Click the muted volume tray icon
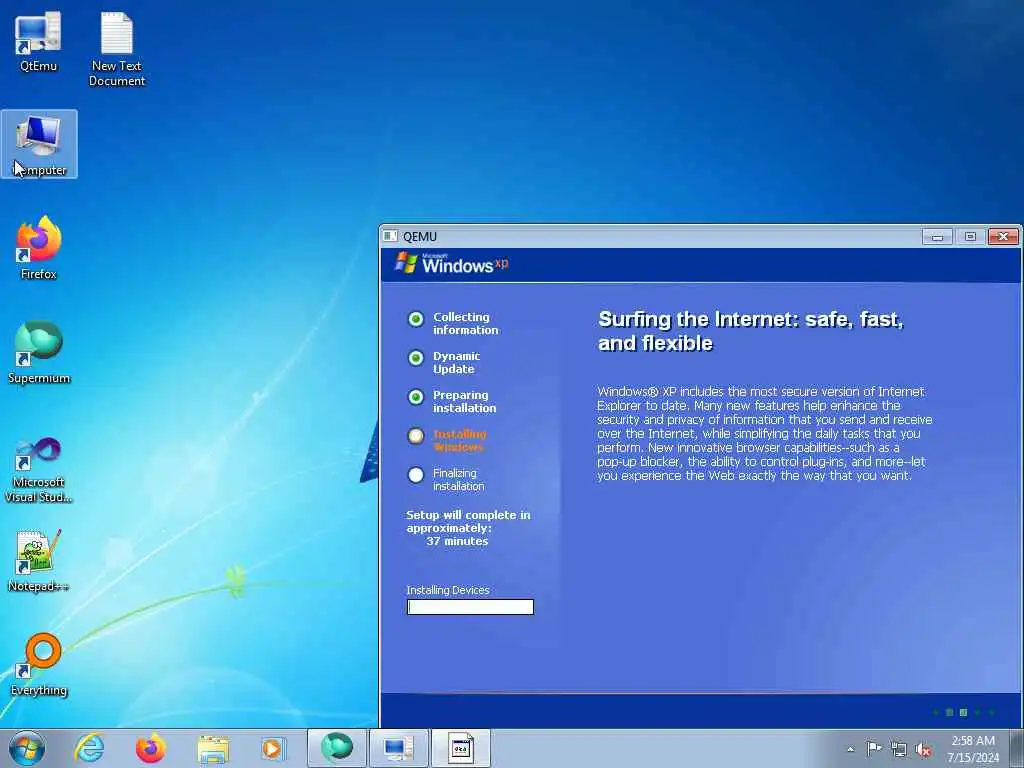The height and width of the screenshot is (768, 1024). click(923, 749)
